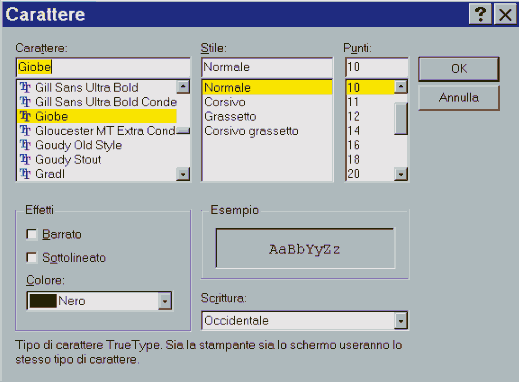Select size 12 in the Punti list

(370, 116)
